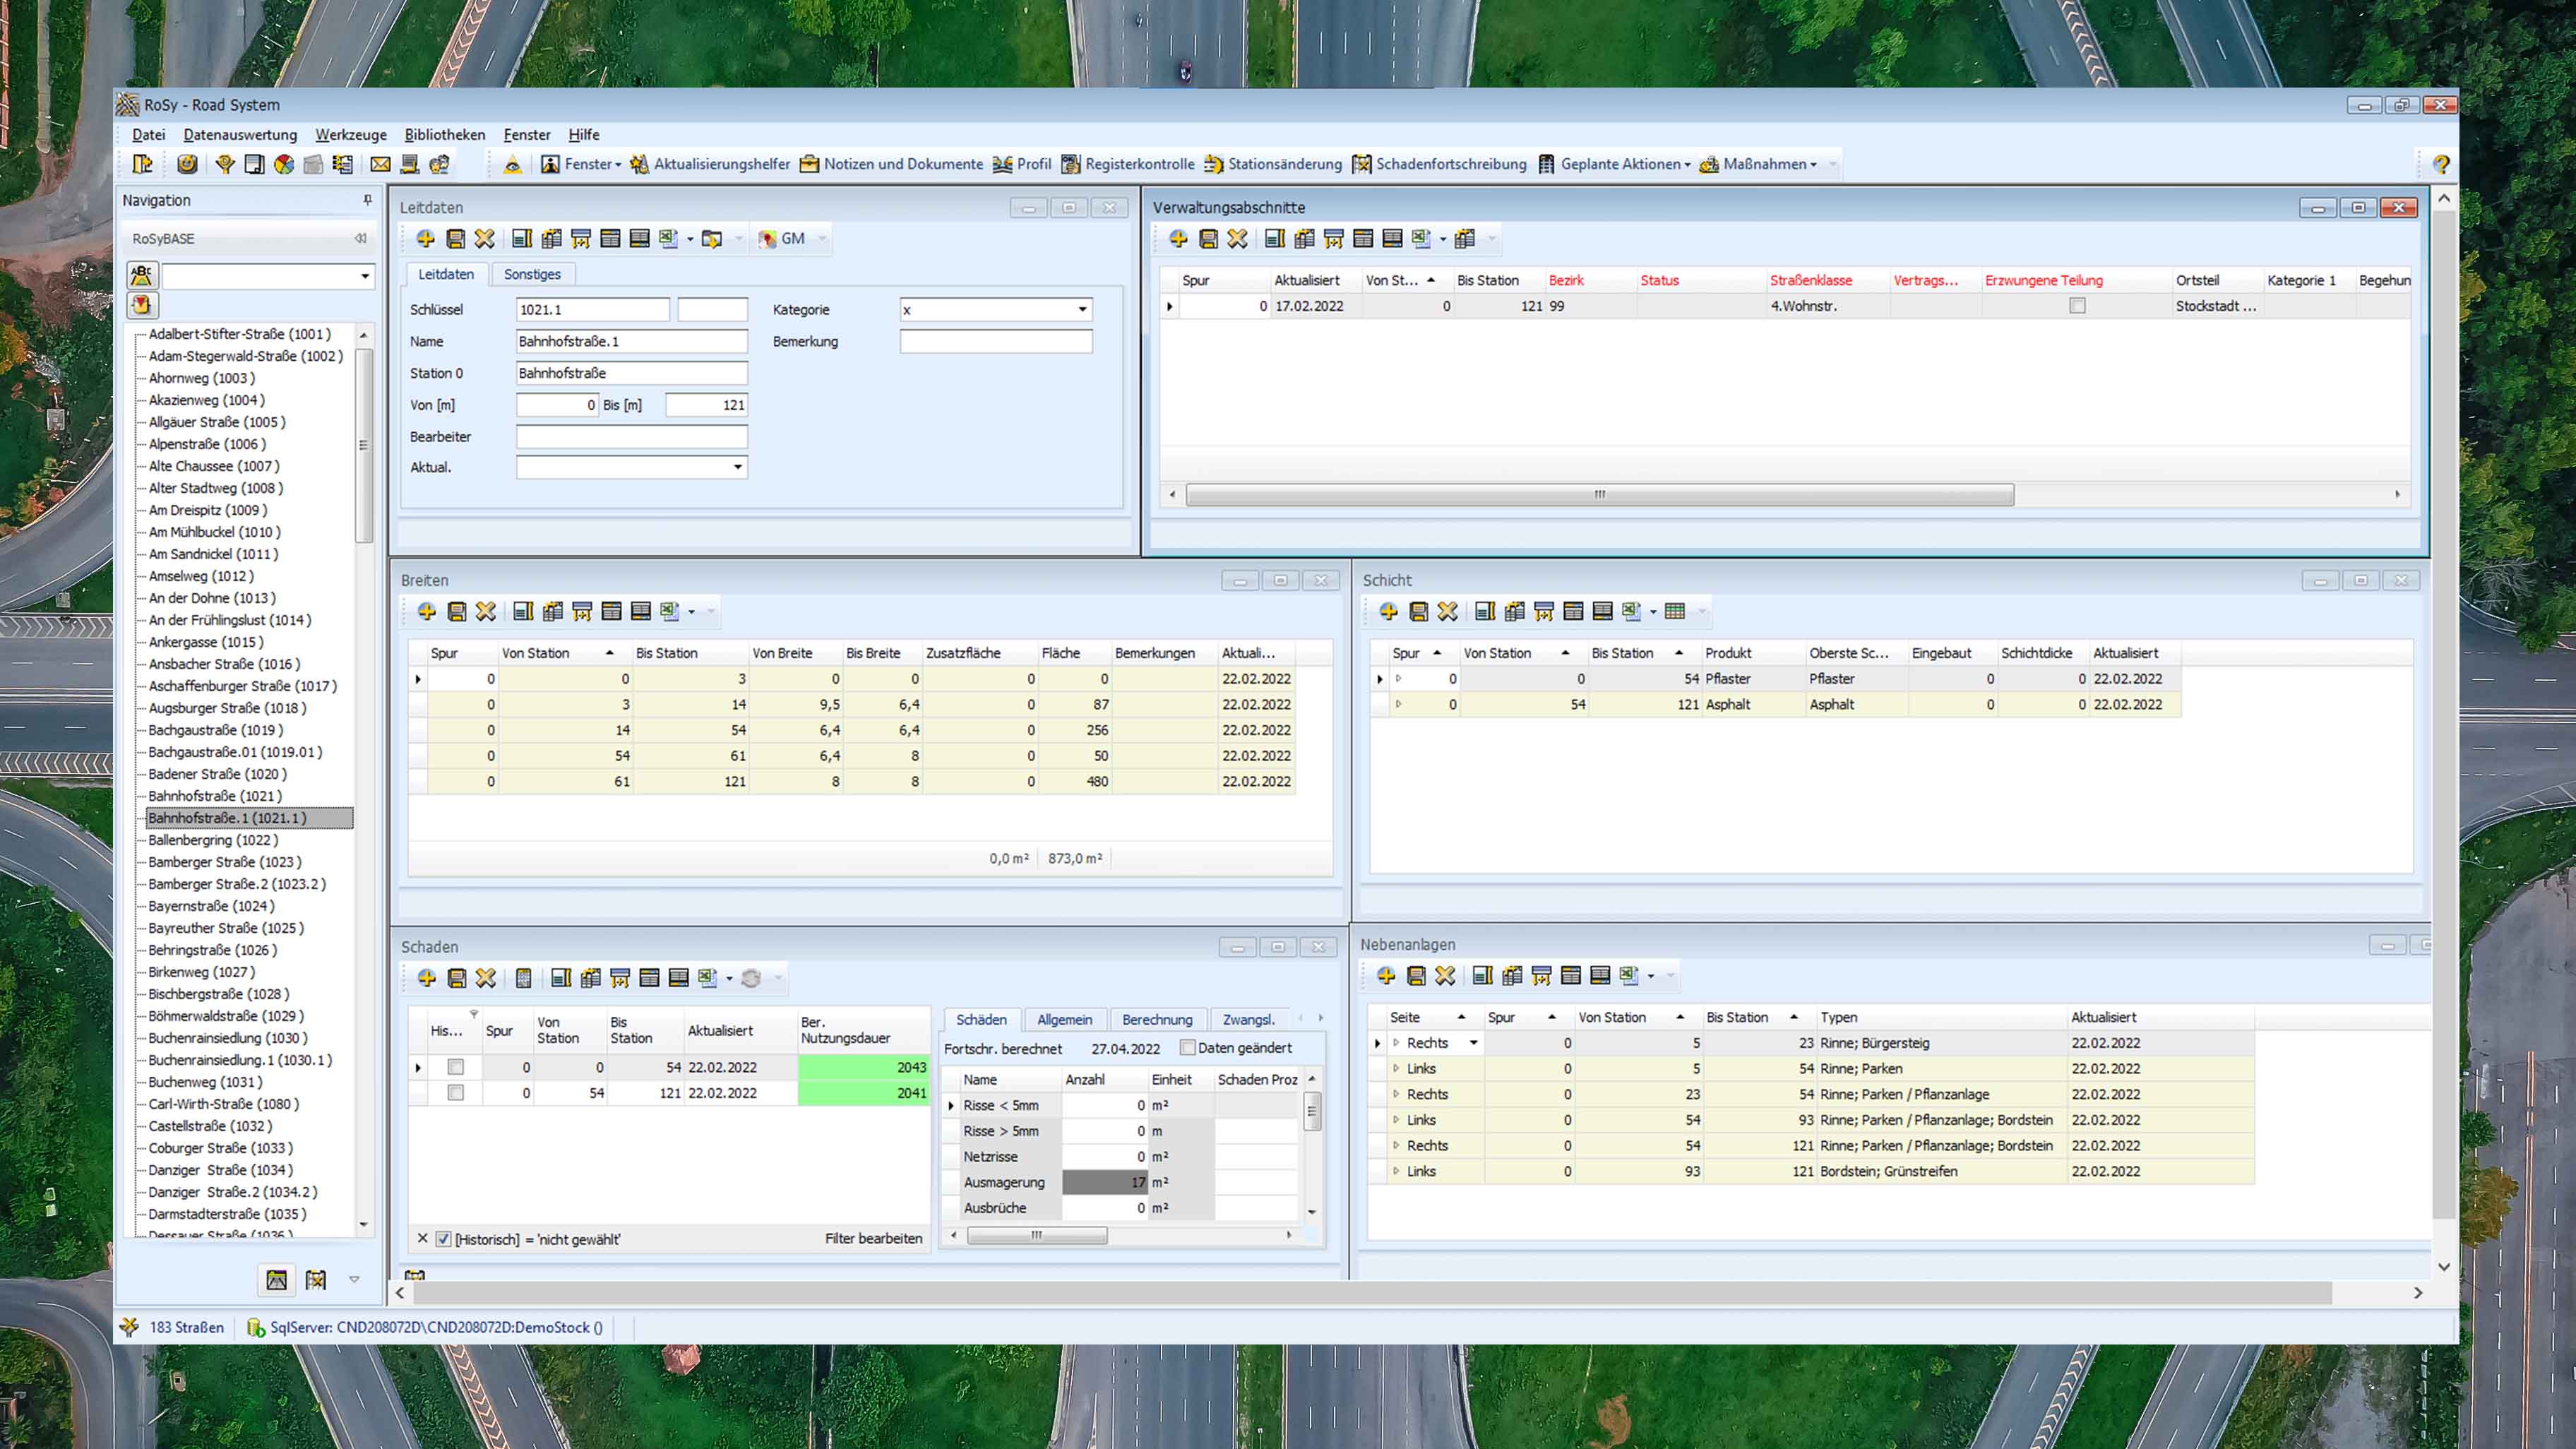Open the Kategorie dropdown
Image resolution: width=2576 pixels, height=1449 pixels.
pyautogui.click(x=1082, y=310)
